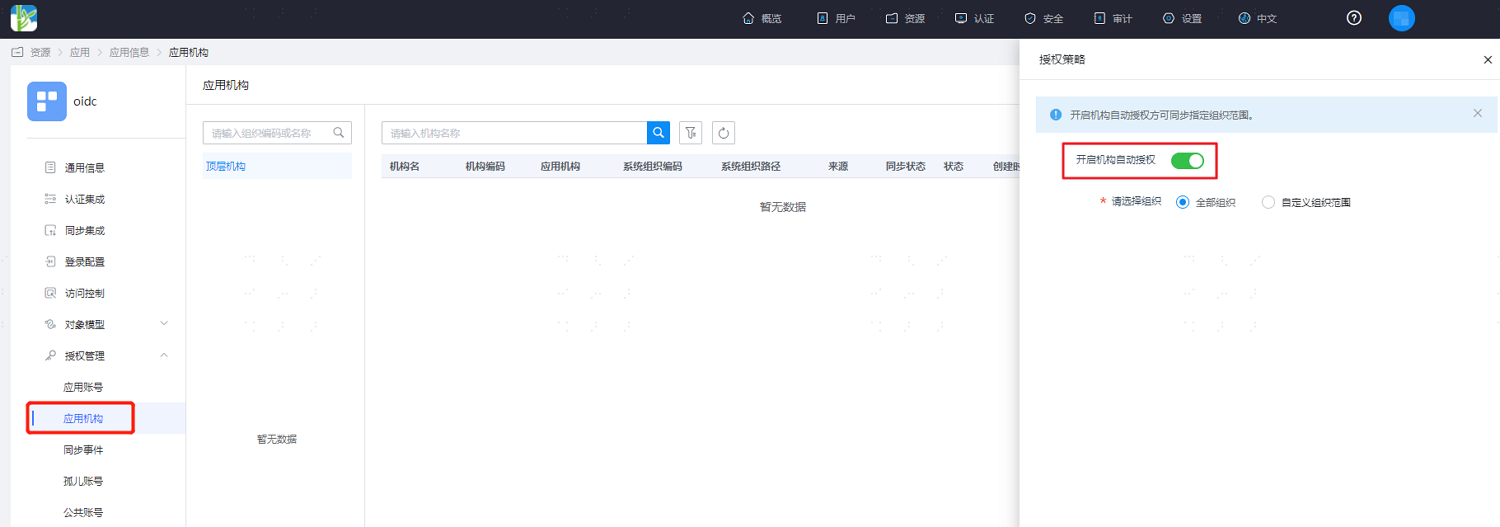1500x527 pixels.
Task: Click the 登录配置 icon in sidebar
Action: [50, 261]
